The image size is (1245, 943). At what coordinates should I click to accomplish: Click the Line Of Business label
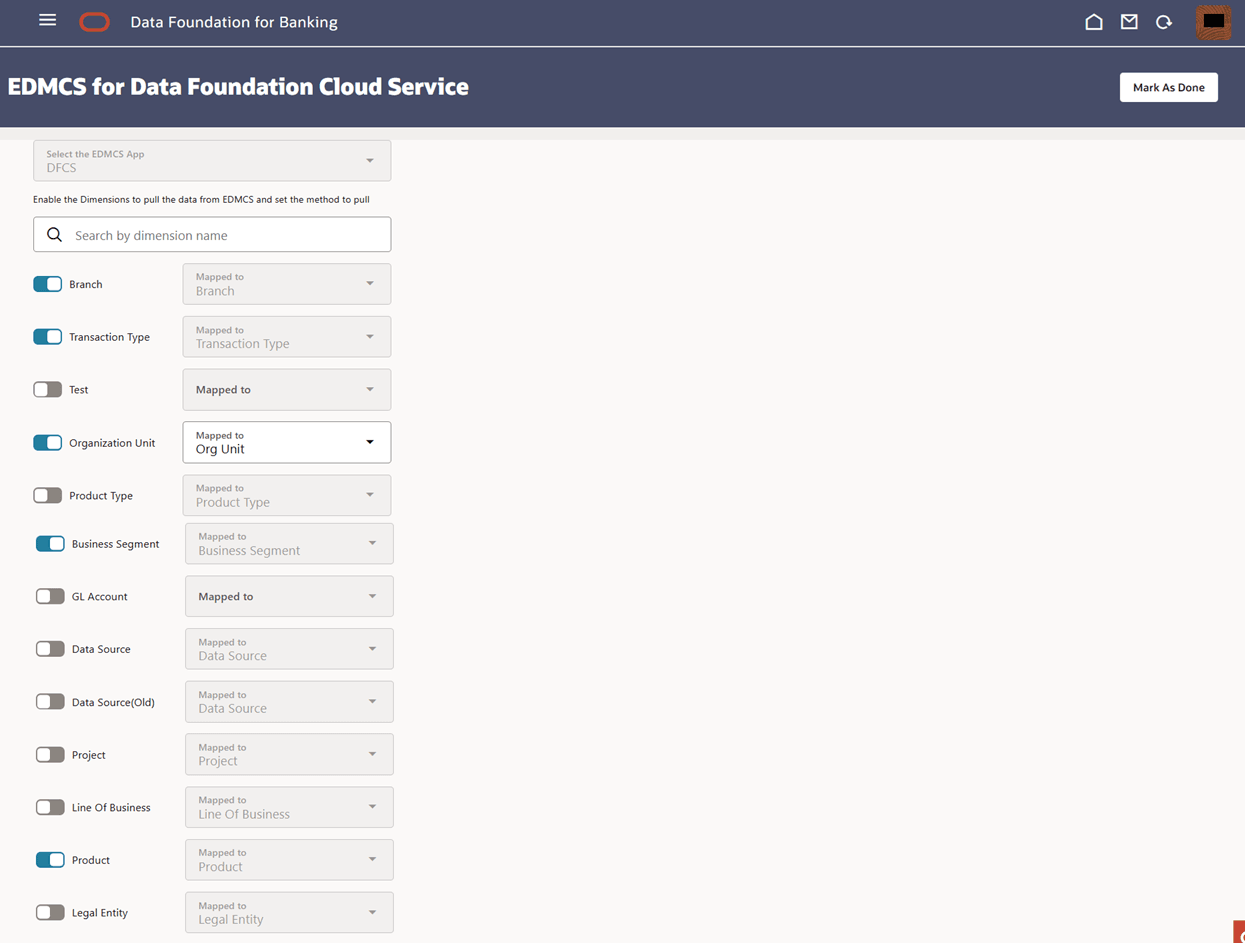[x=111, y=808]
